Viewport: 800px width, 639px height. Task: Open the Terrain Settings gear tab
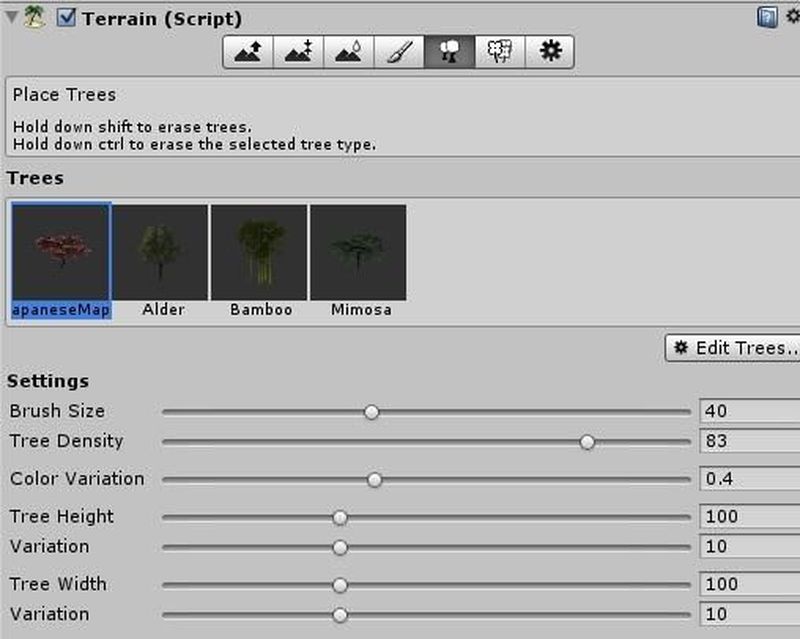548,53
